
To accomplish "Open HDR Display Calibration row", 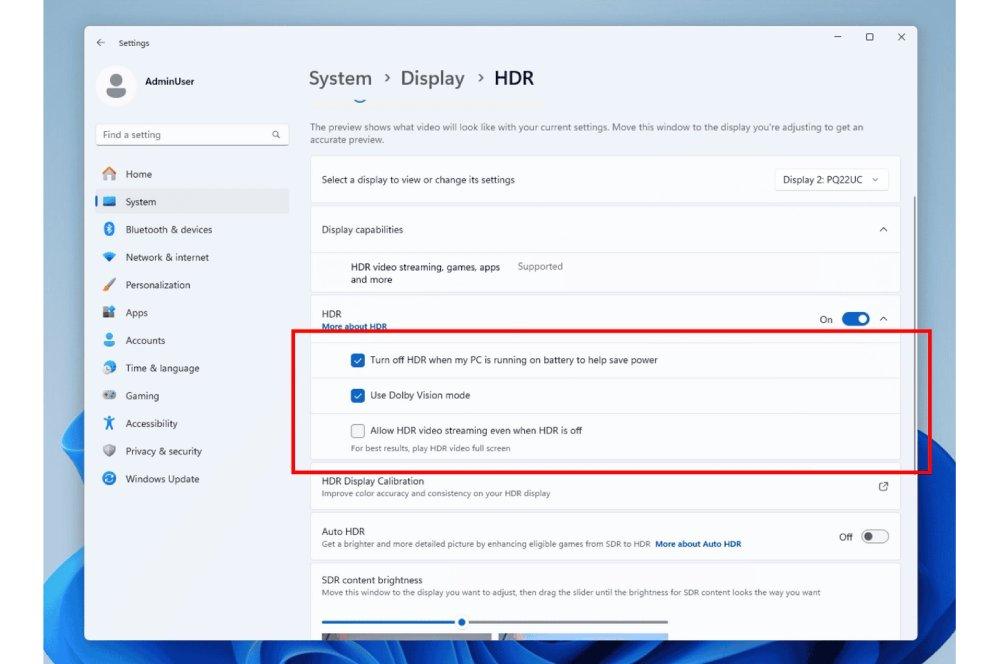I will [605, 487].
